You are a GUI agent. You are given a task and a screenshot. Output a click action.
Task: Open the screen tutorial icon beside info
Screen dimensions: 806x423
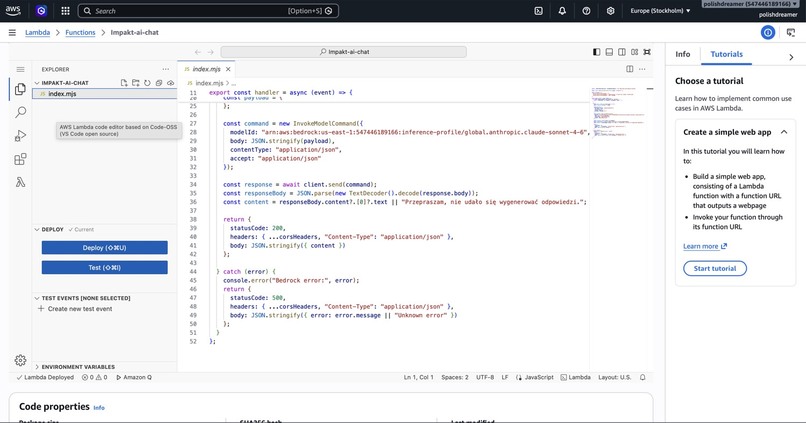coord(791,32)
